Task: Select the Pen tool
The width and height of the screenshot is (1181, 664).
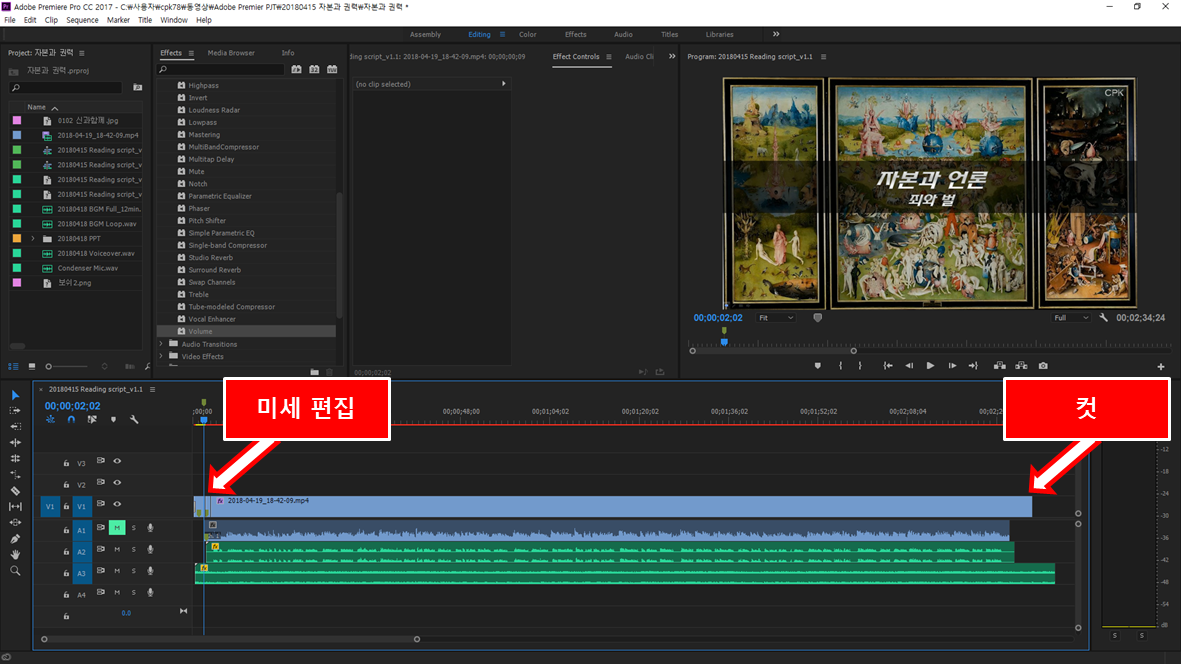Action: [15, 539]
